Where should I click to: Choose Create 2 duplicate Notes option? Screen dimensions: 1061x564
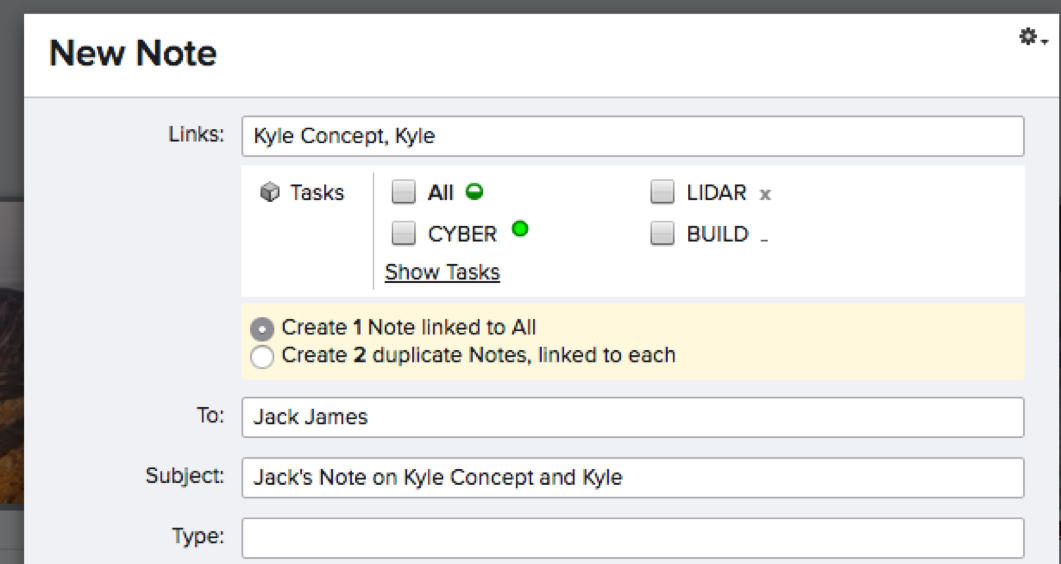262,356
